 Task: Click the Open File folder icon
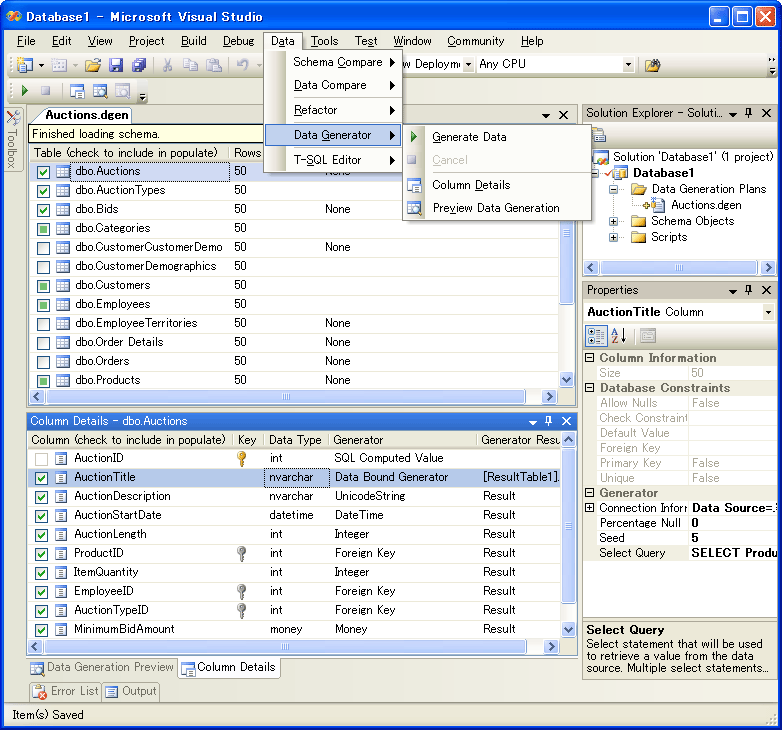93,65
